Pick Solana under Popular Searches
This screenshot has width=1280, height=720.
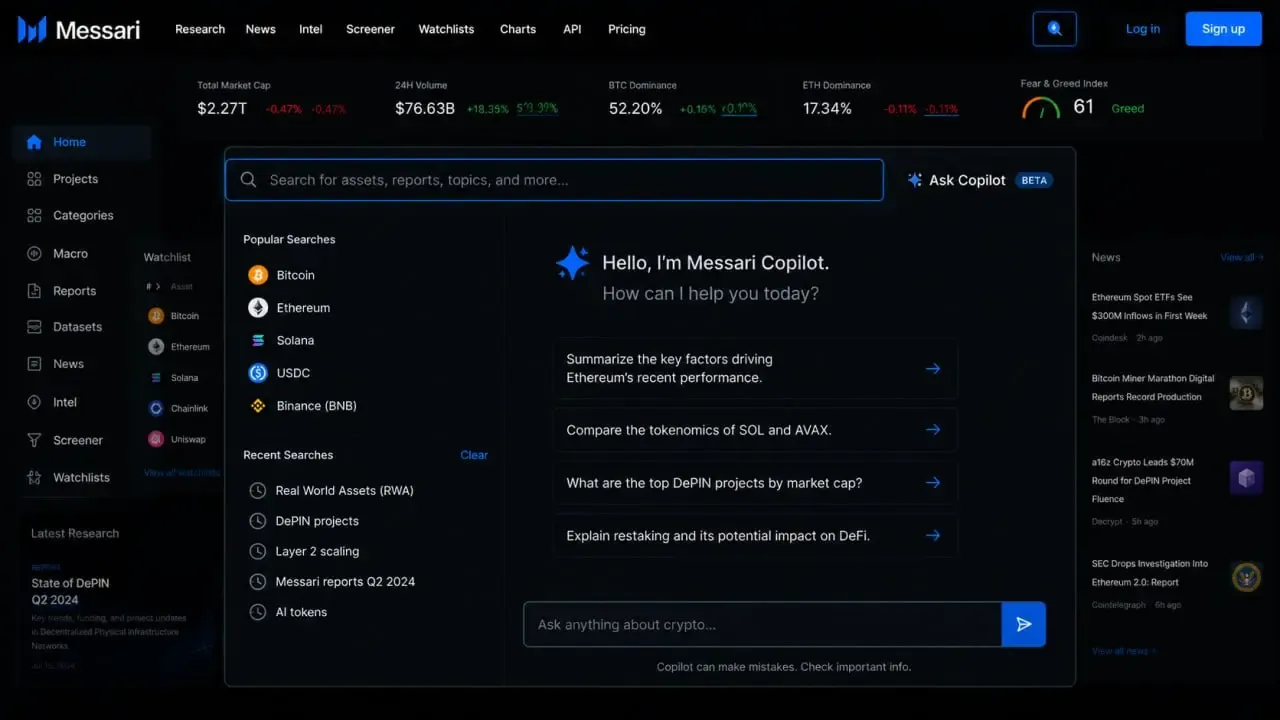tap(282, 340)
